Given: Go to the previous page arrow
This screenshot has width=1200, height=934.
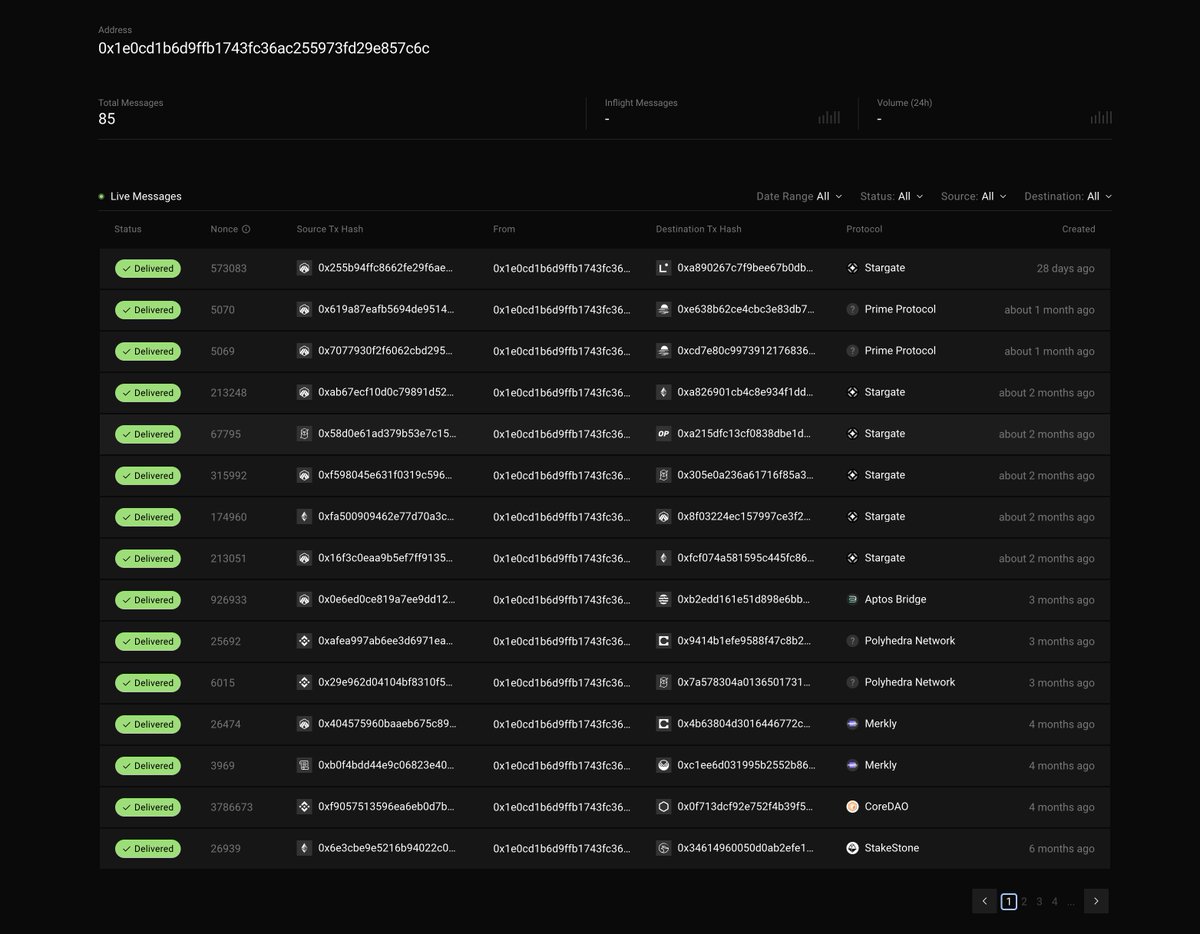Looking at the screenshot, I should click(984, 901).
